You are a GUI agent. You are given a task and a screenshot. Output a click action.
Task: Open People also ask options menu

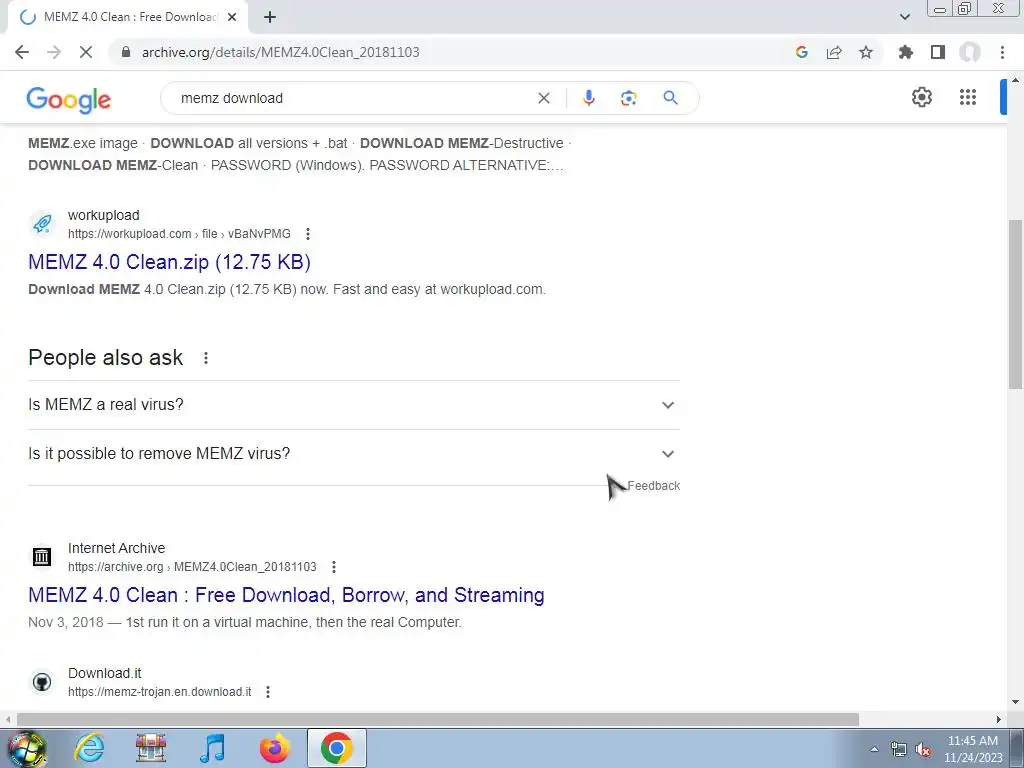(x=206, y=358)
